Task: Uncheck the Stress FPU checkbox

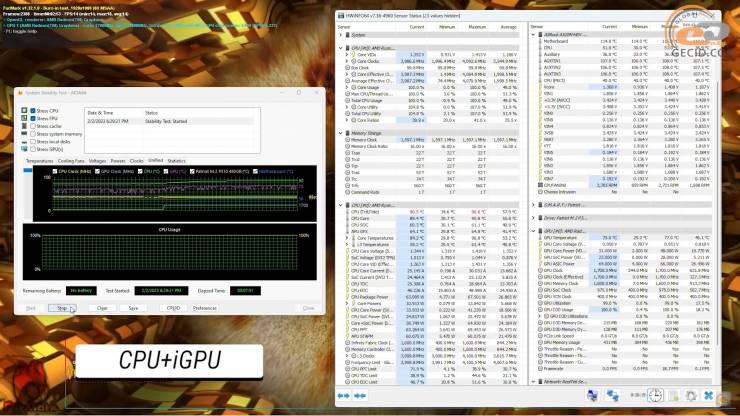Action: [x=33, y=119]
